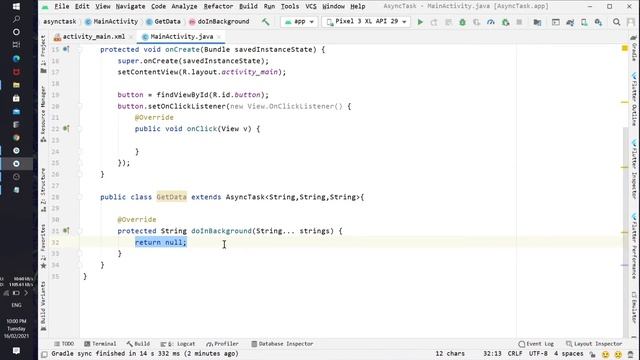Click the Windows Start button
640x360 pixels.
[x=16, y=7]
